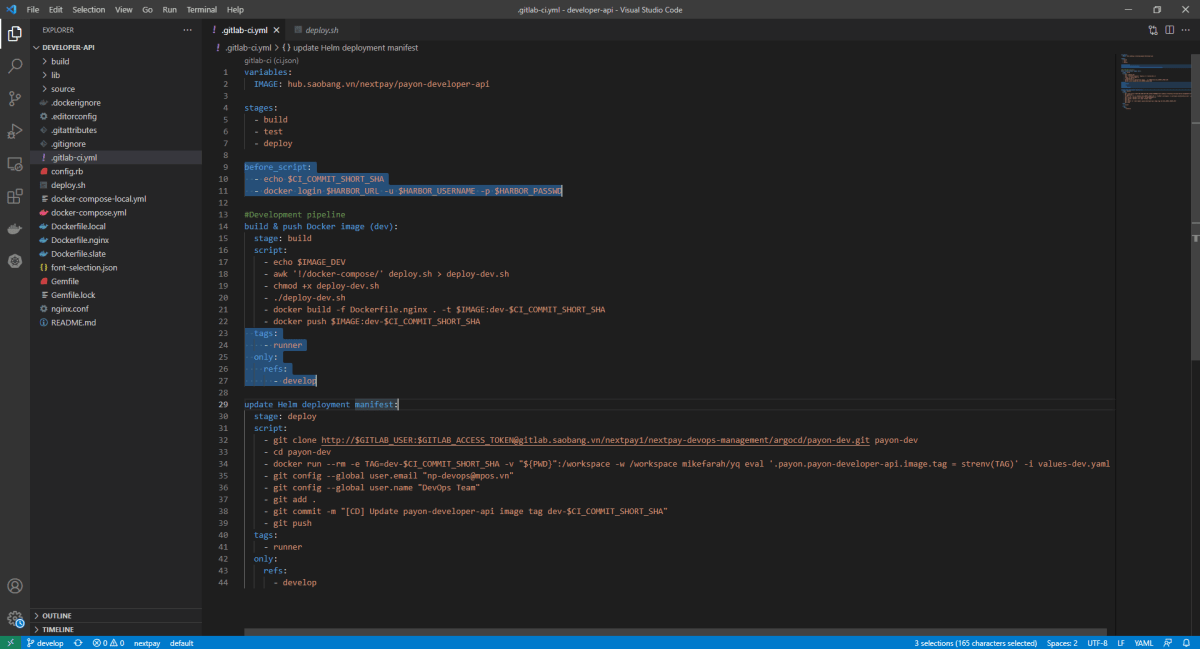Viewport: 1200px width, 649px height.
Task: Open the Run menu
Action: [x=169, y=9]
